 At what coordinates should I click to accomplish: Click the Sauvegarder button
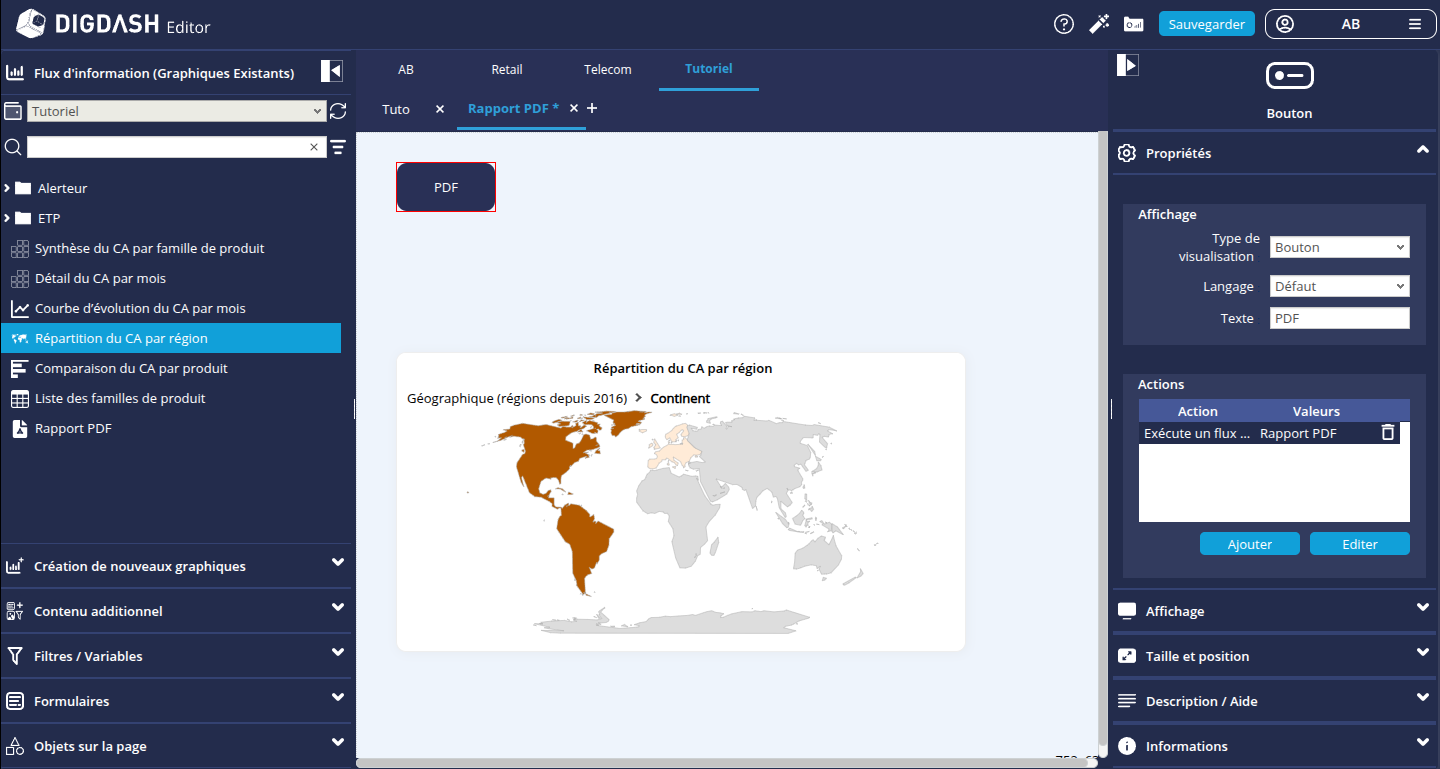[x=1206, y=24]
